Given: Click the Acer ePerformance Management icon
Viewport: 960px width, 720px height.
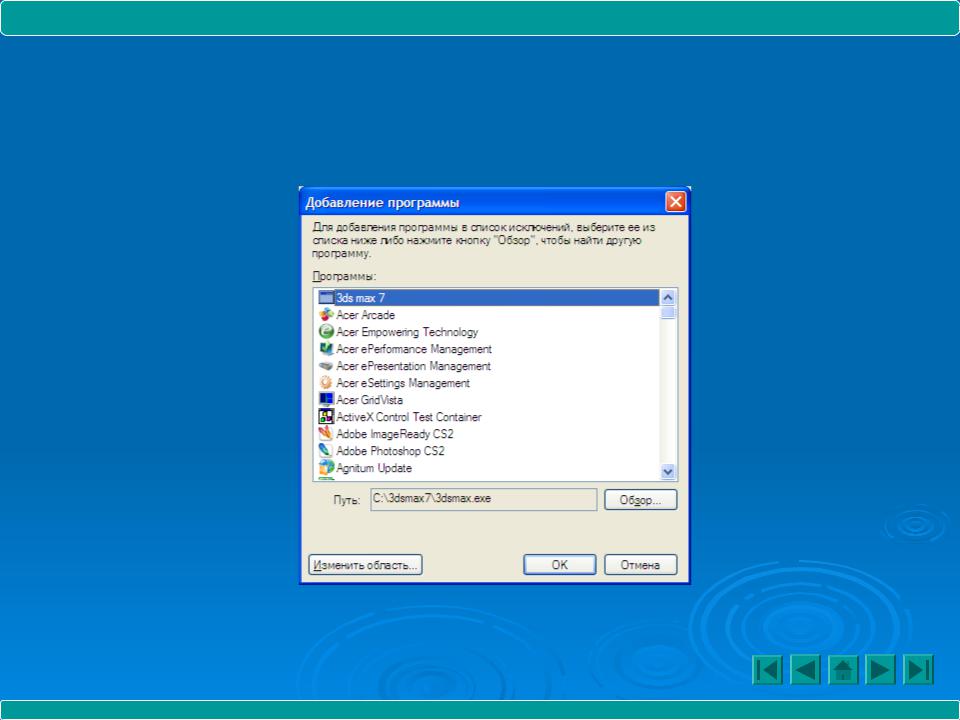Looking at the screenshot, I should click(x=326, y=349).
